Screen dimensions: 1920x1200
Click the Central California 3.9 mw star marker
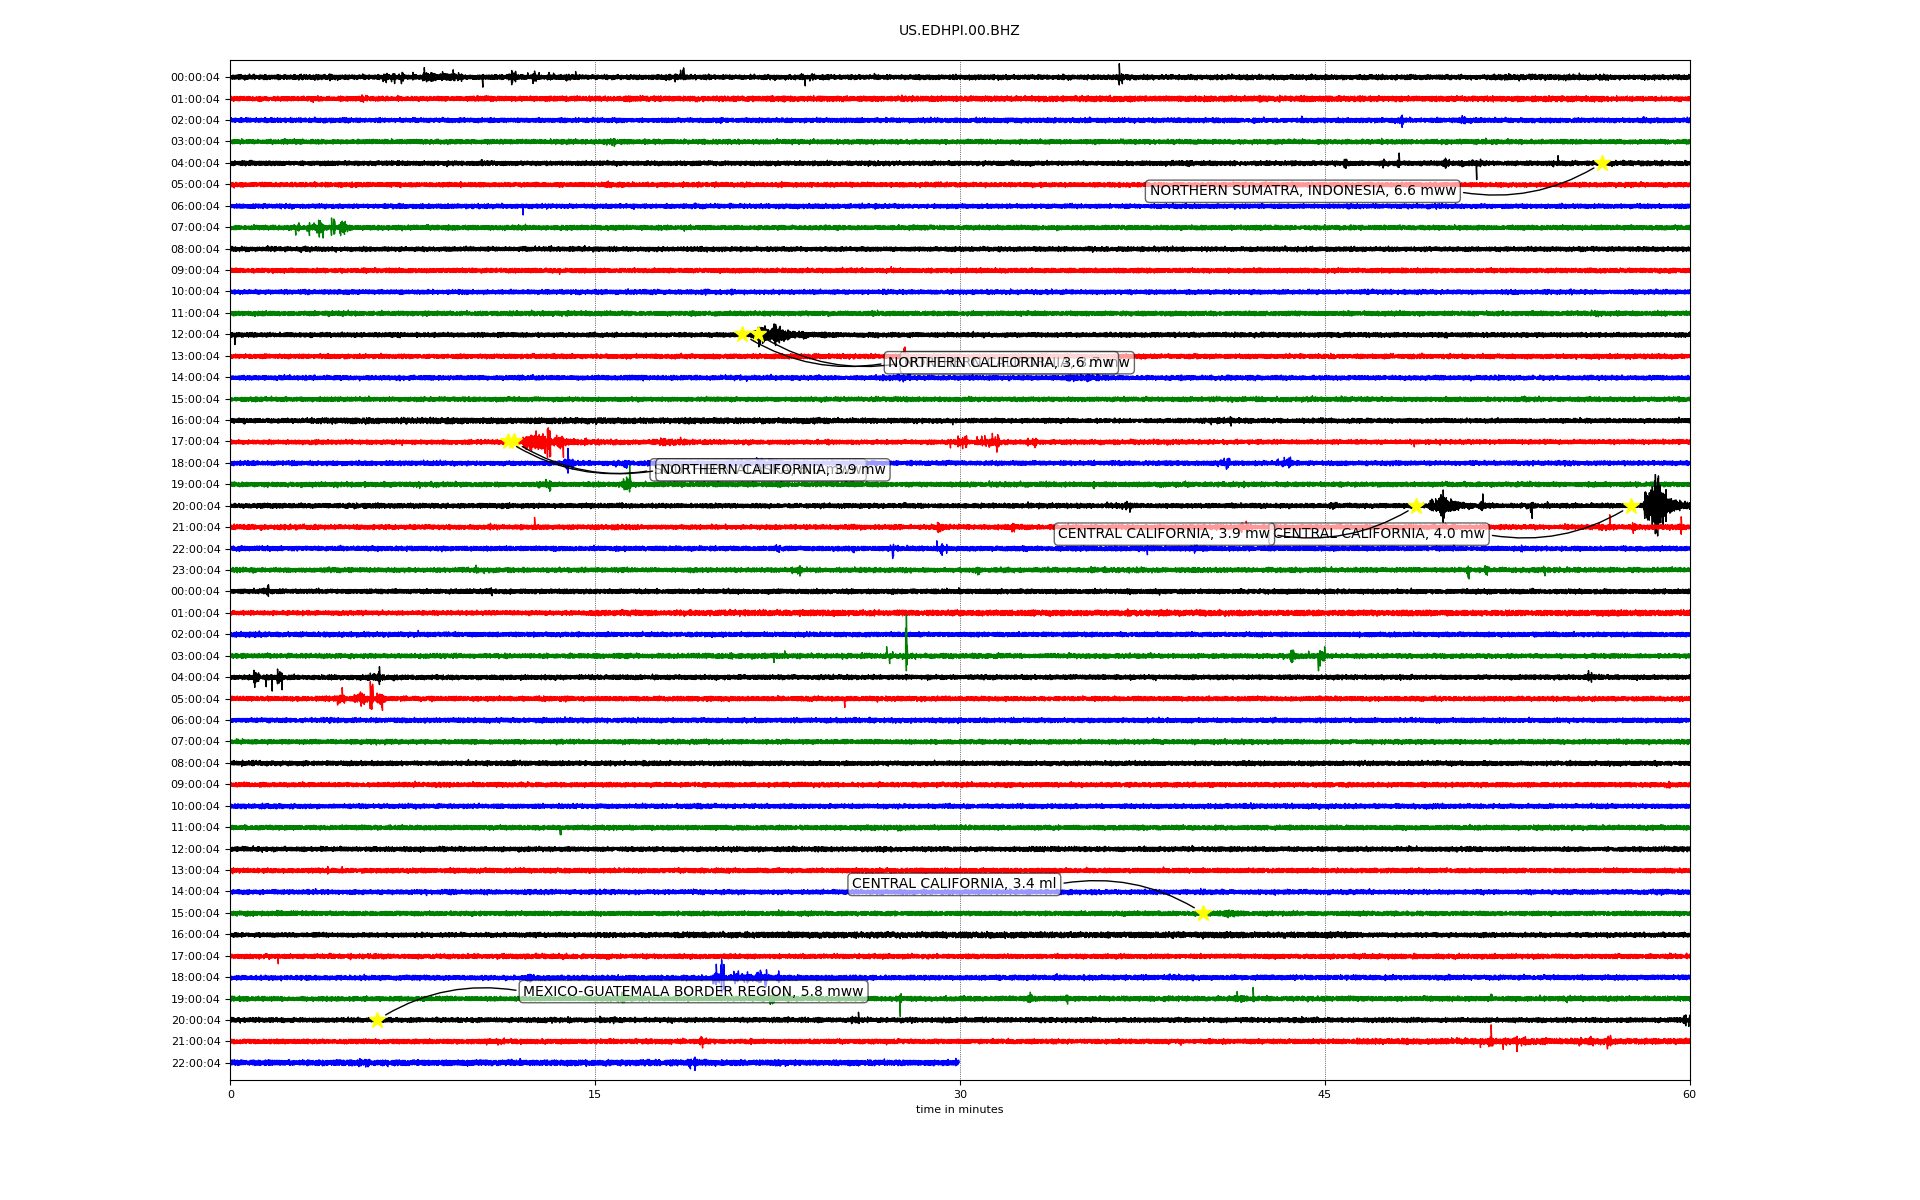(x=1416, y=506)
